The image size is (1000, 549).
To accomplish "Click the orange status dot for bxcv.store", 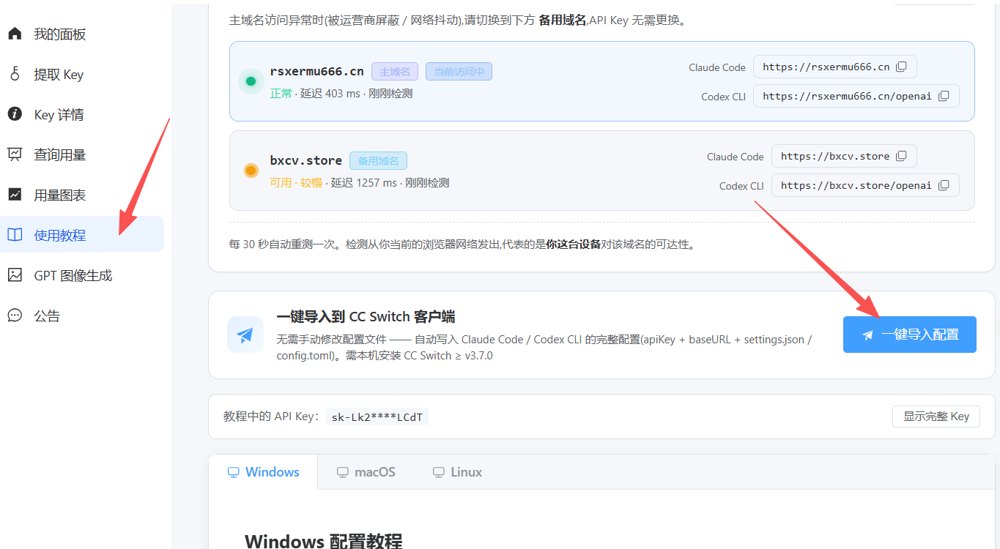I will point(251,170).
